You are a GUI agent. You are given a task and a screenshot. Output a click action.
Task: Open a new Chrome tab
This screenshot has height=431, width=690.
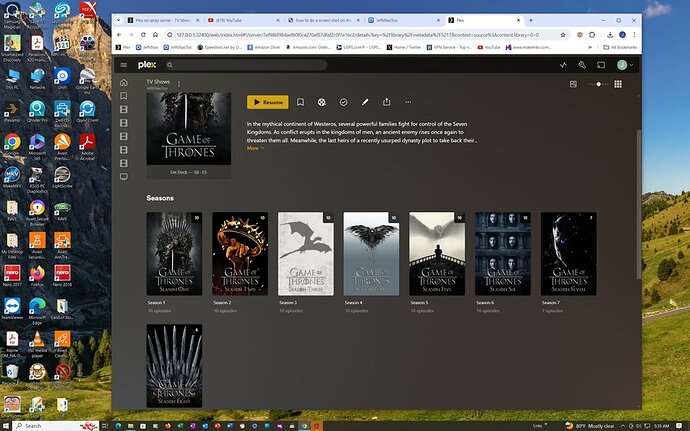pyautogui.click(x=531, y=20)
